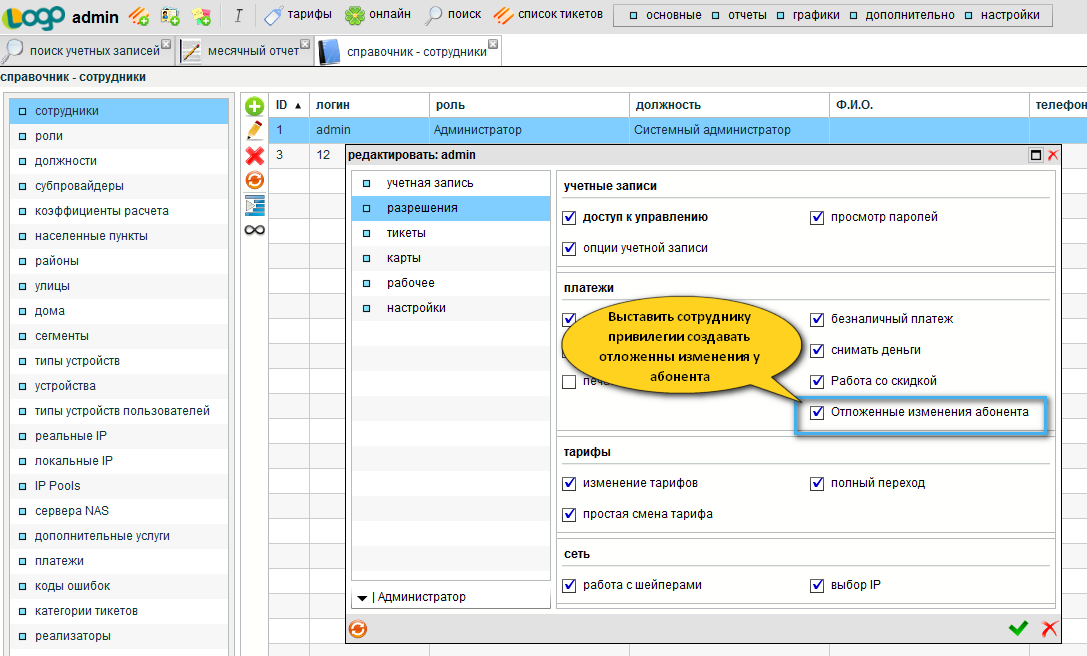1087x656 pixels.
Task: Disable the снимать деньги checkbox
Action: click(x=817, y=350)
